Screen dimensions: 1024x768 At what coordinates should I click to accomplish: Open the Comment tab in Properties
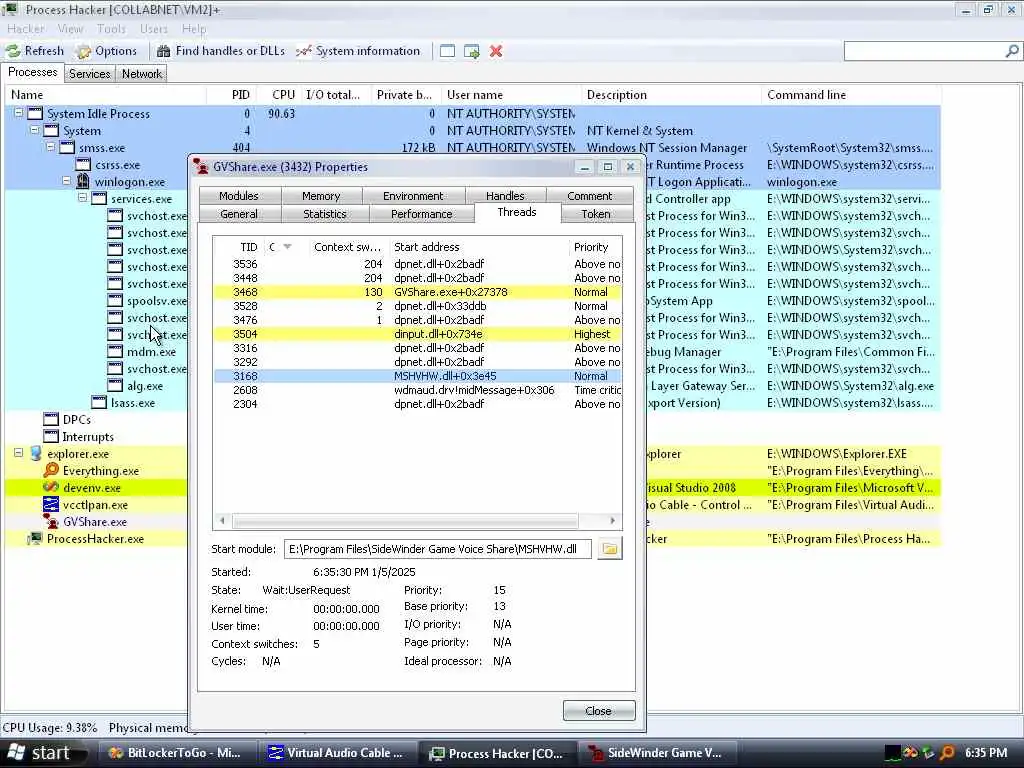pyautogui.click(x=590, y=196)
